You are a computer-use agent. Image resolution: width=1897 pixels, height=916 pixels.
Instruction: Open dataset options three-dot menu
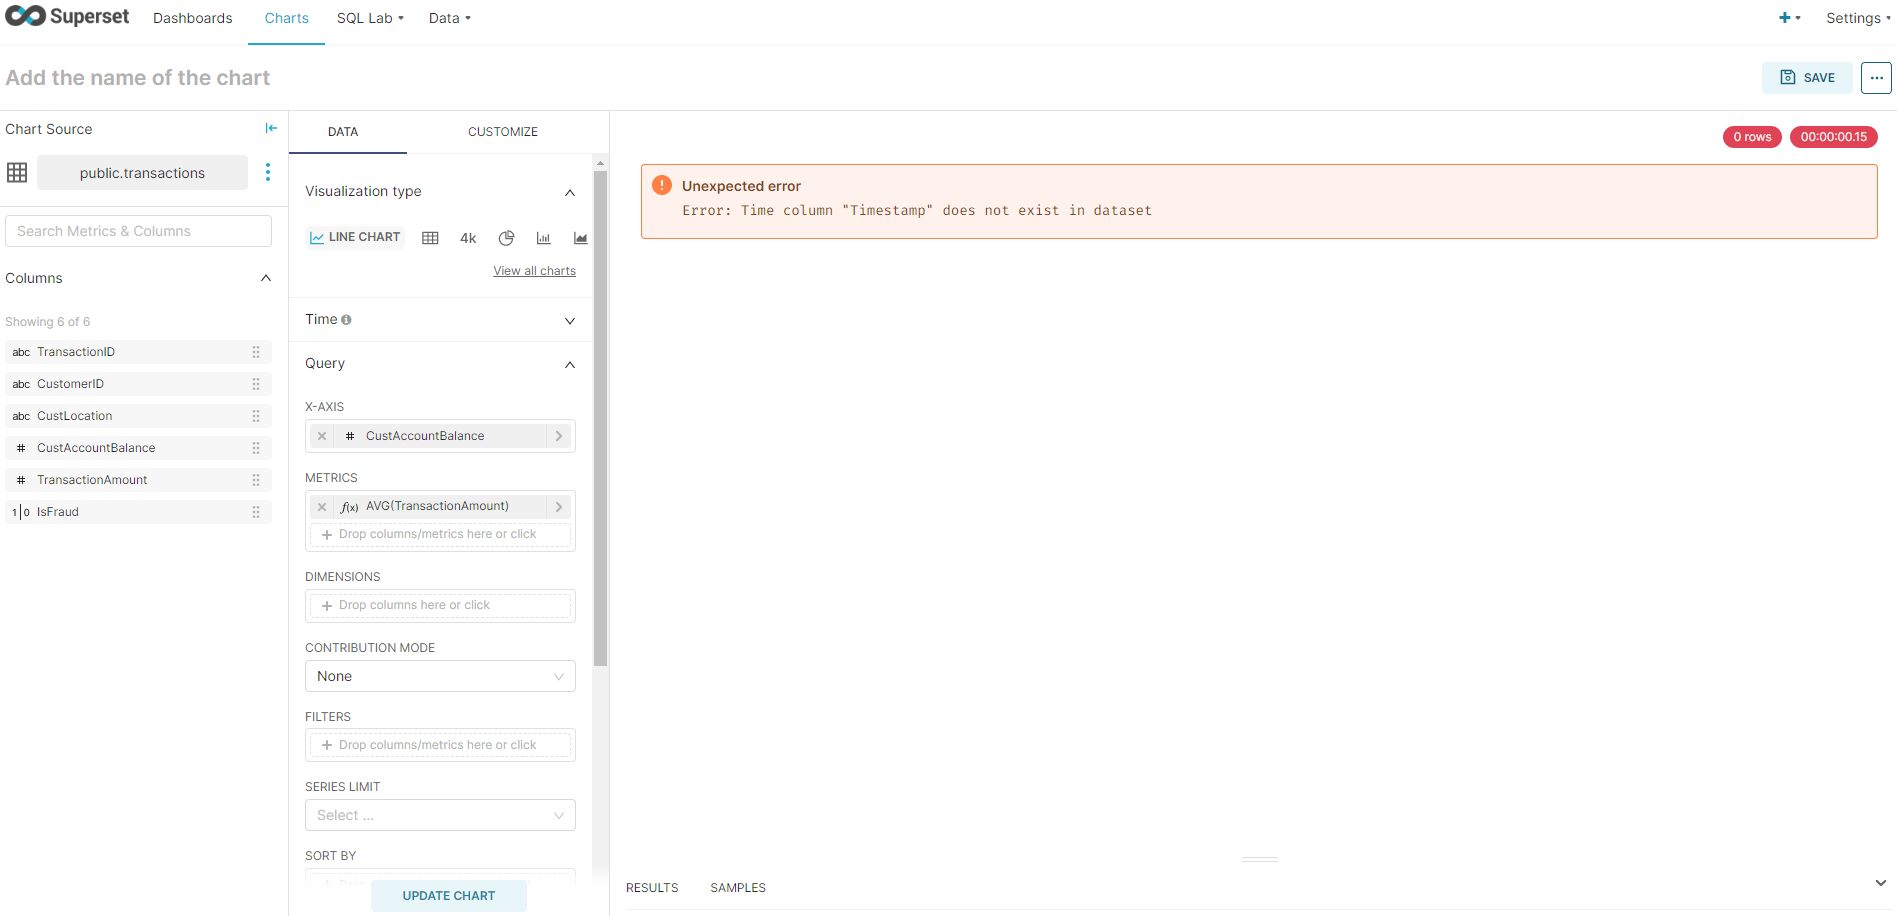(x=267, y=172)
